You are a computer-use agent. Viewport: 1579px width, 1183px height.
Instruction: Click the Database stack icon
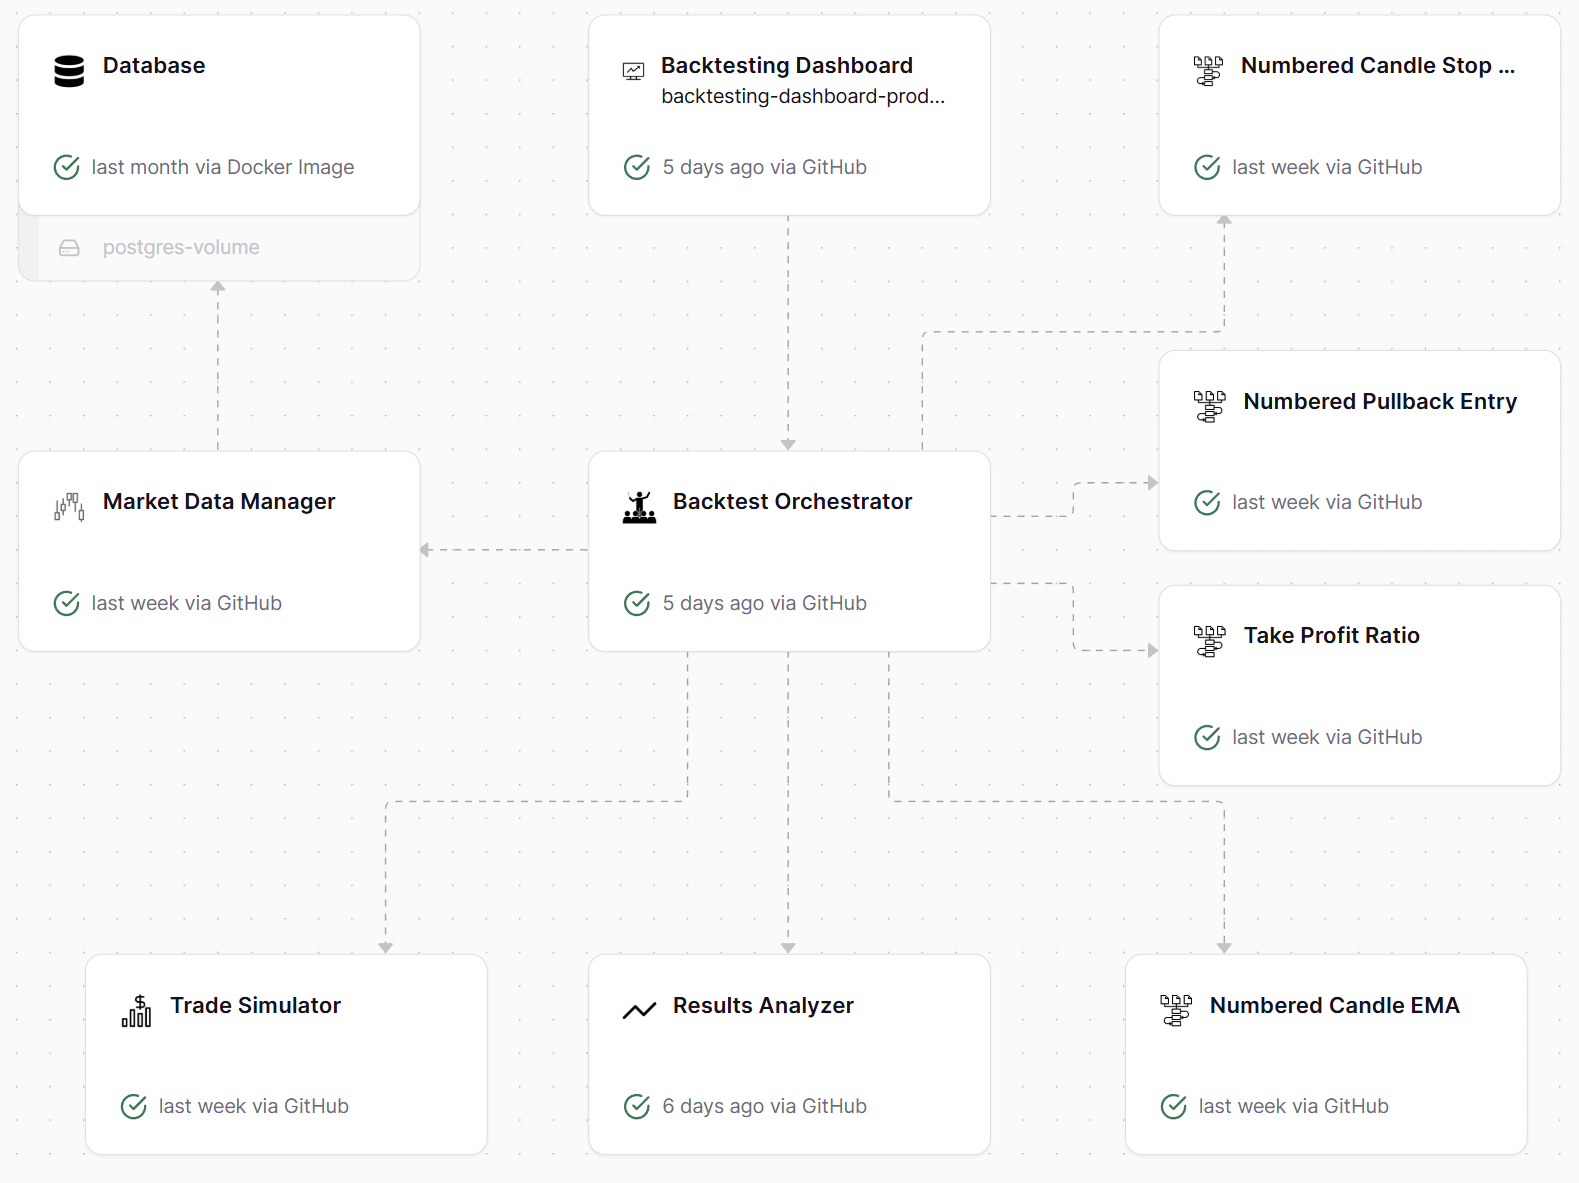coord(69,71)
